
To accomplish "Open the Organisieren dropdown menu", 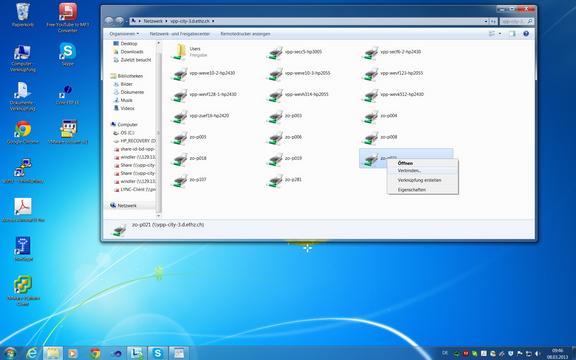I will (x=124, y=34).
